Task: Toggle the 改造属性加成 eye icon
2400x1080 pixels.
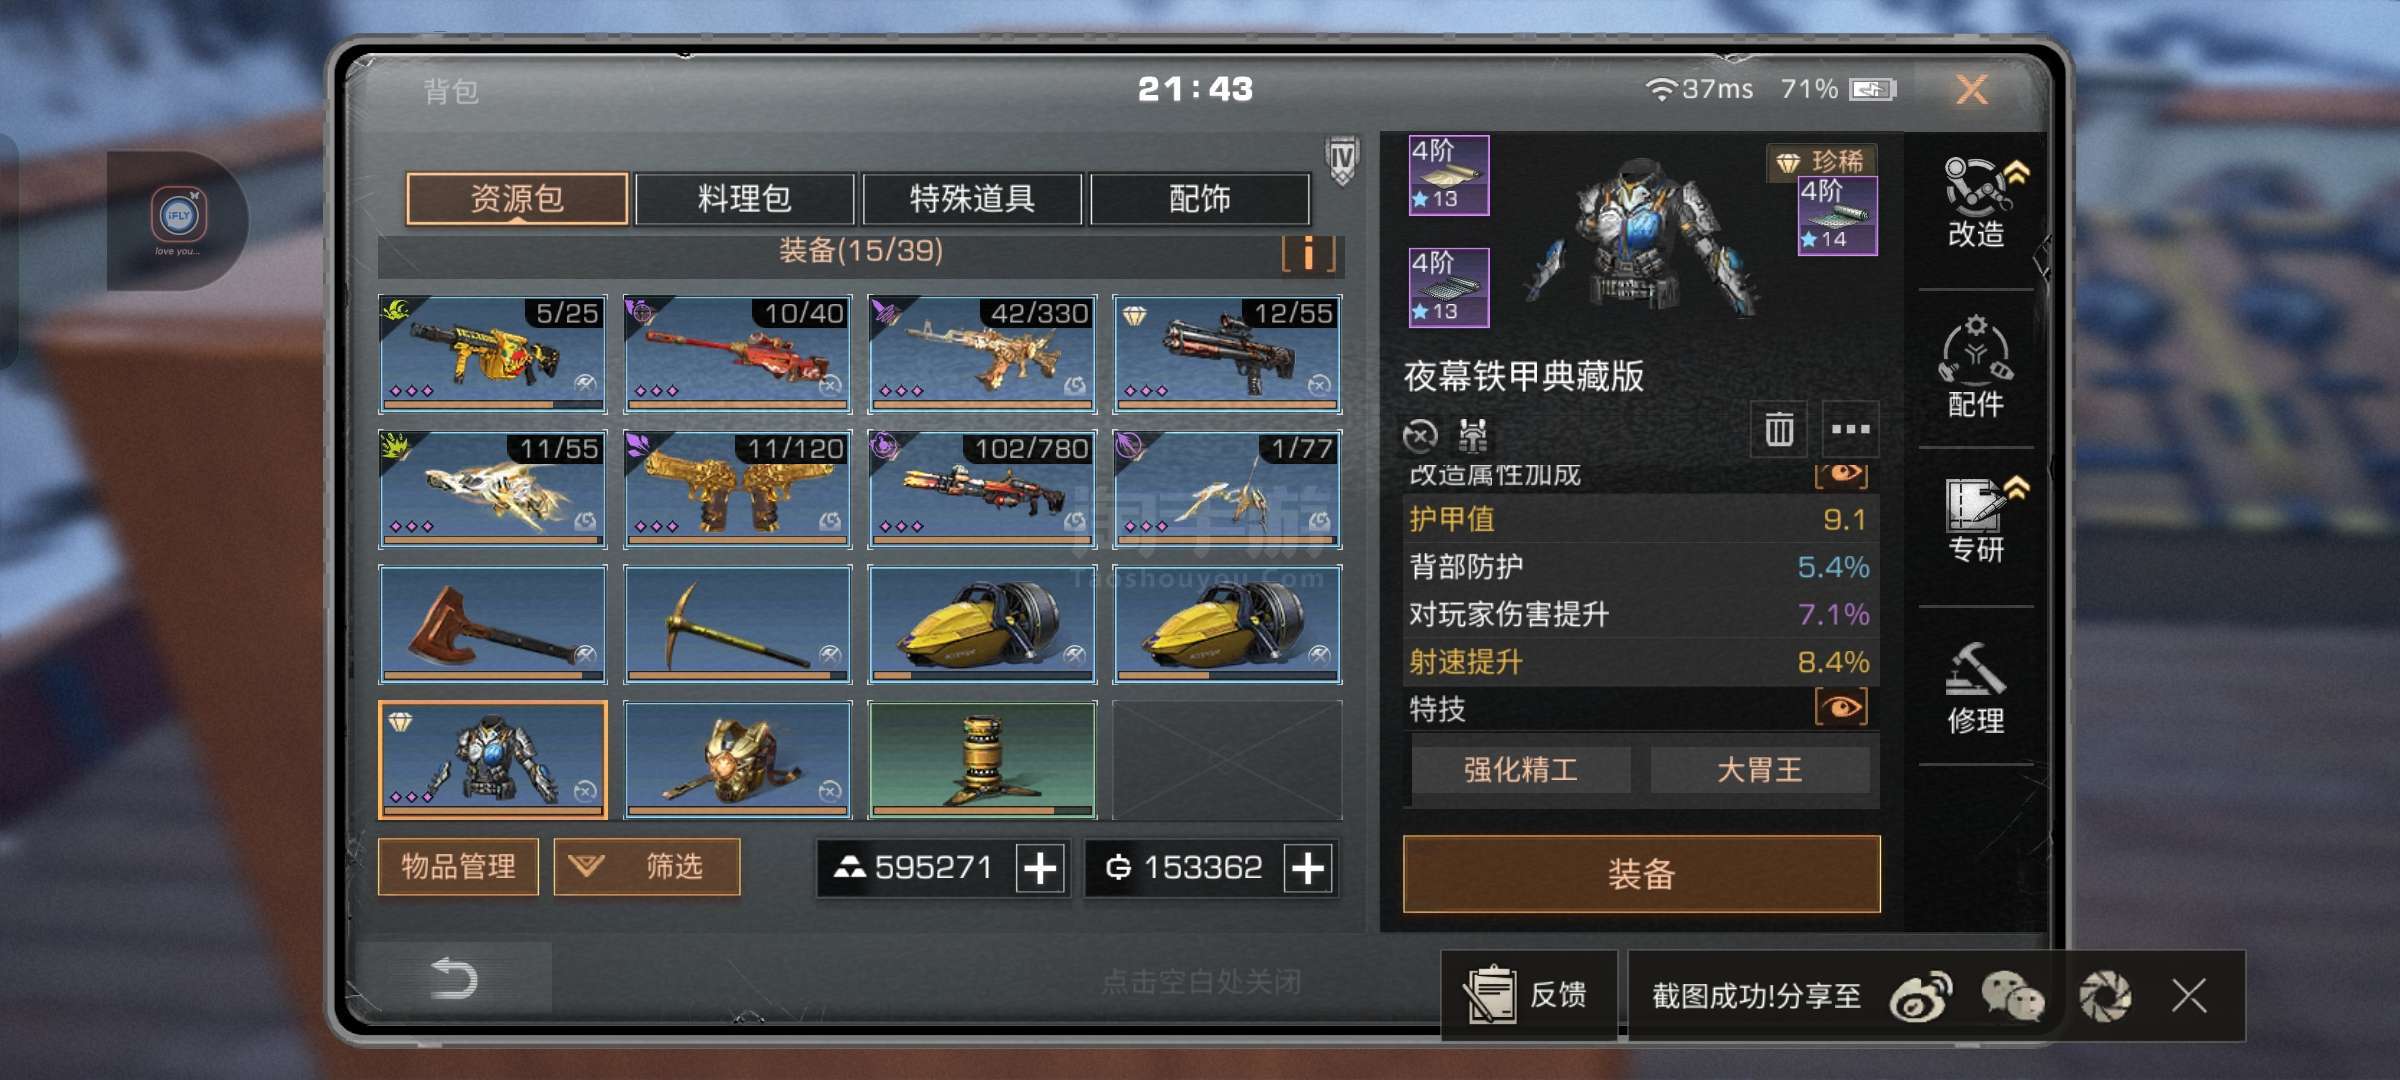Action: (x=1841, y=473)
